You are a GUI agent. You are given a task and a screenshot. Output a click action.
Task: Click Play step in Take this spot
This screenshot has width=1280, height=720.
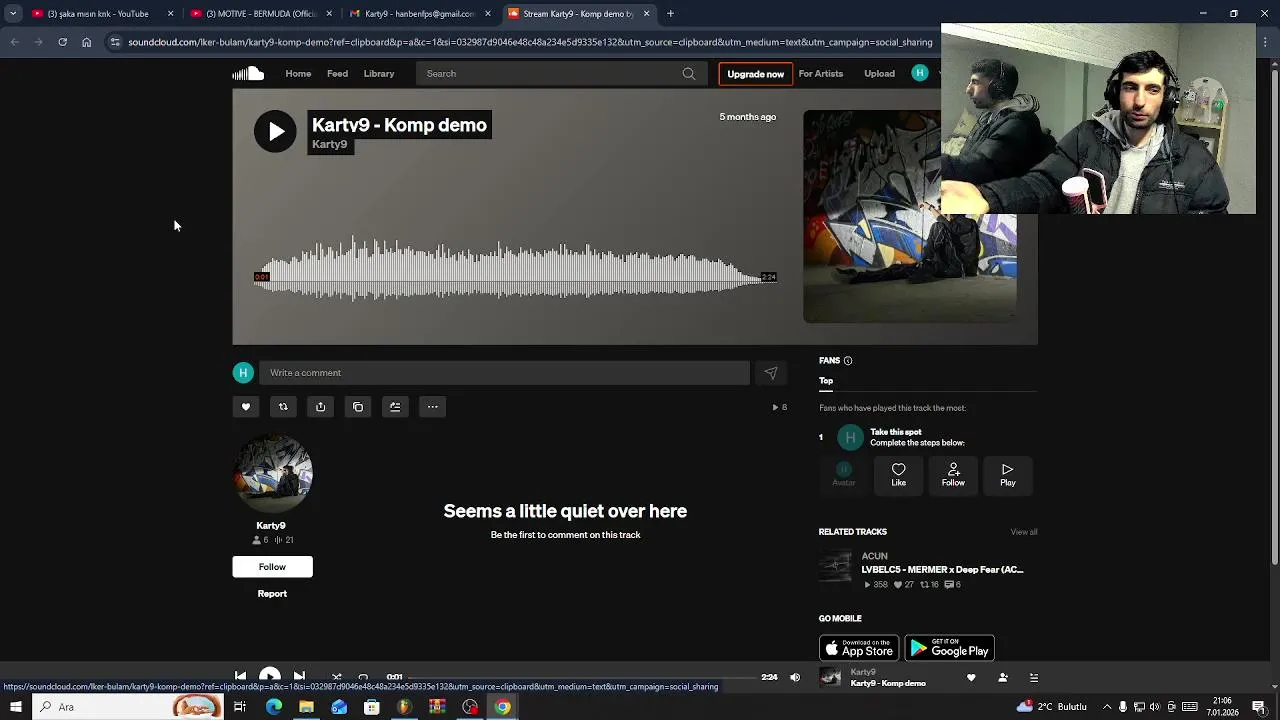(x=1008, y=475)
